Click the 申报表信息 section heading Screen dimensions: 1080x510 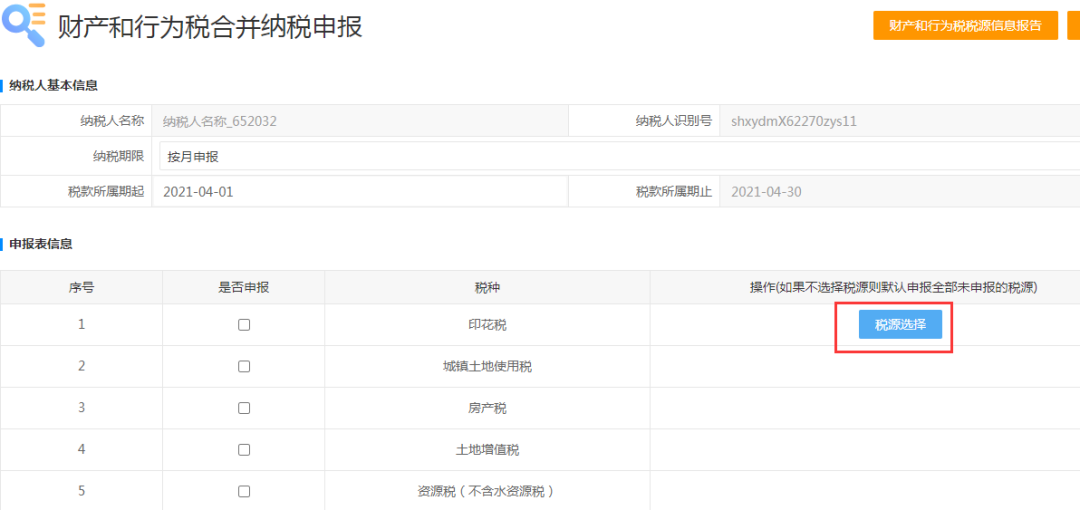coord(41,243)
